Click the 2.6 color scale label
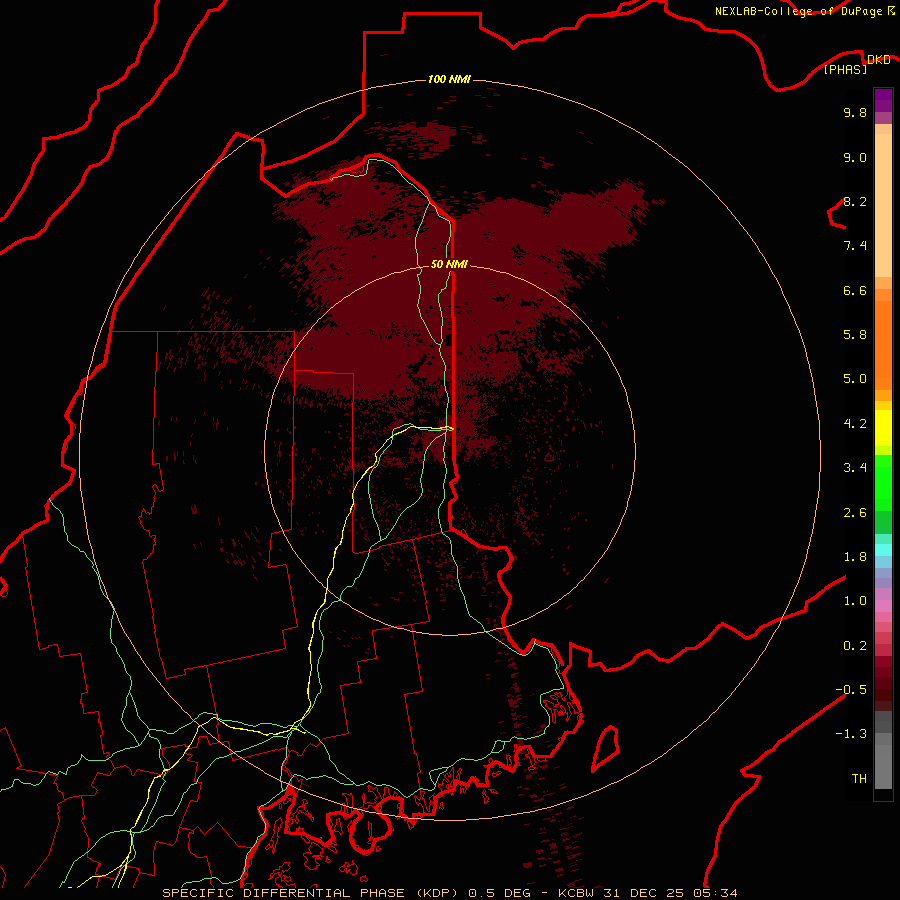This screenshot has height=900, width=900. click(x=855, y=513)
